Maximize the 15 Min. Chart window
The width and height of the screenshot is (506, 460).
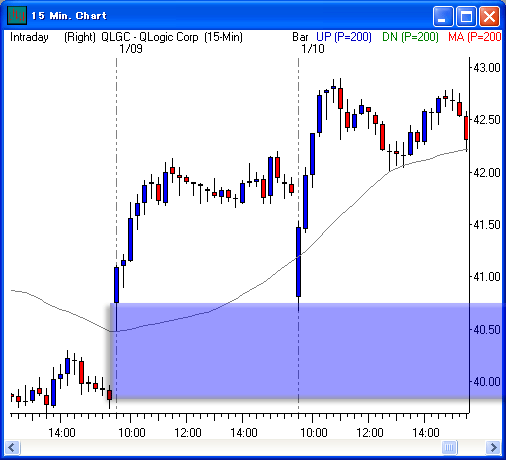pyautogui.click(x=466, y=16)
